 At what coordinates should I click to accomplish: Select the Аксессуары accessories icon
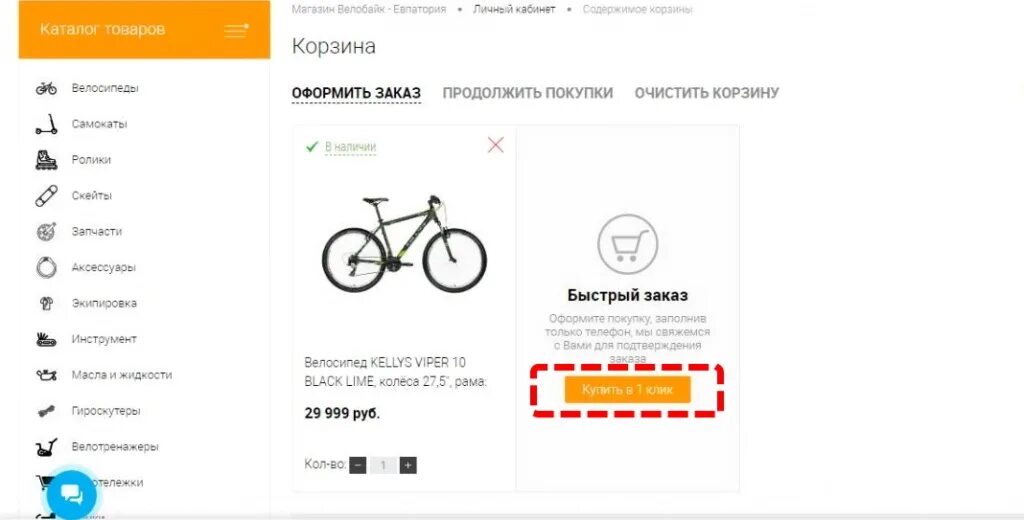coord(46,267)
